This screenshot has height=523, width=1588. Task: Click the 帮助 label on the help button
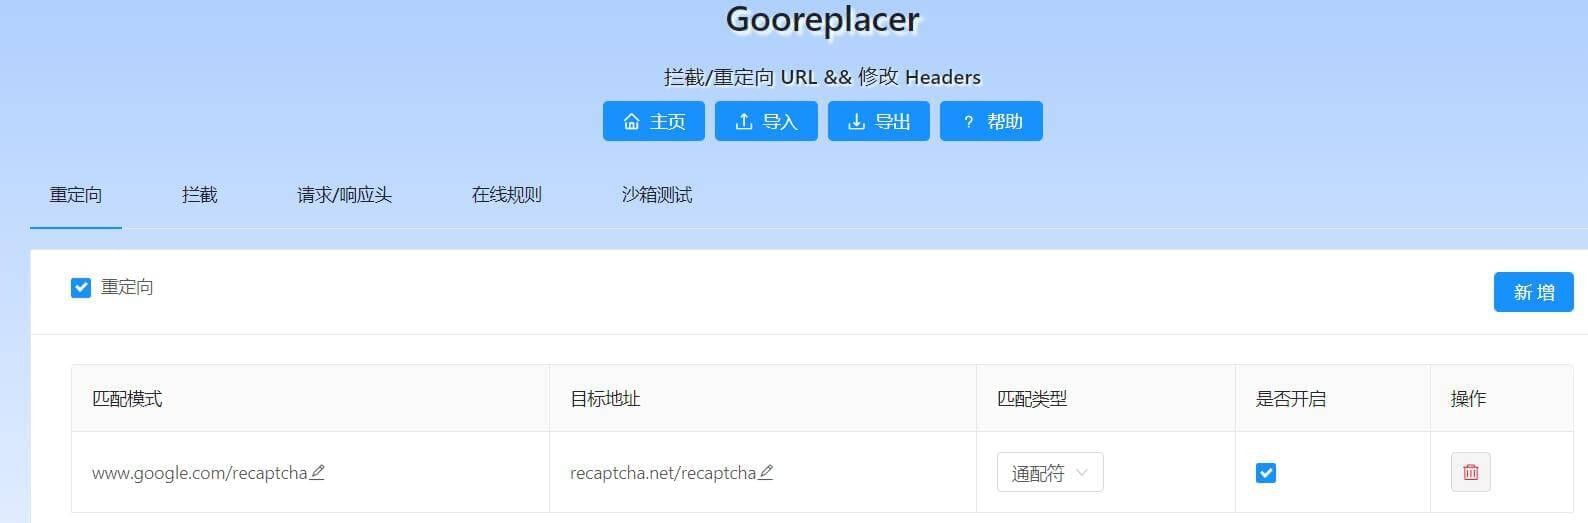coord(1004,121)
